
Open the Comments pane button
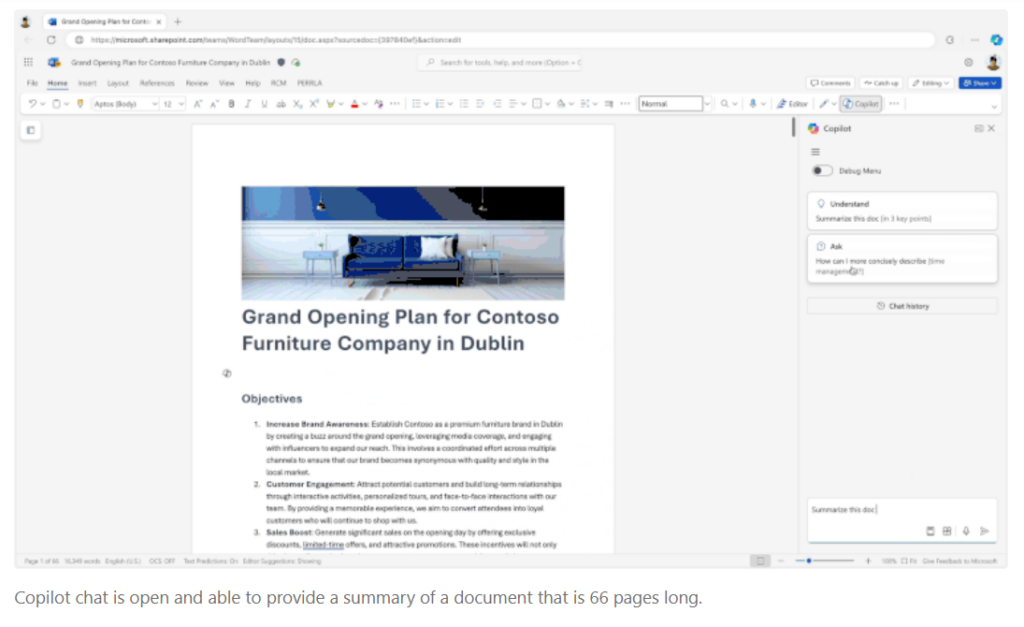[x=830, y=83]
